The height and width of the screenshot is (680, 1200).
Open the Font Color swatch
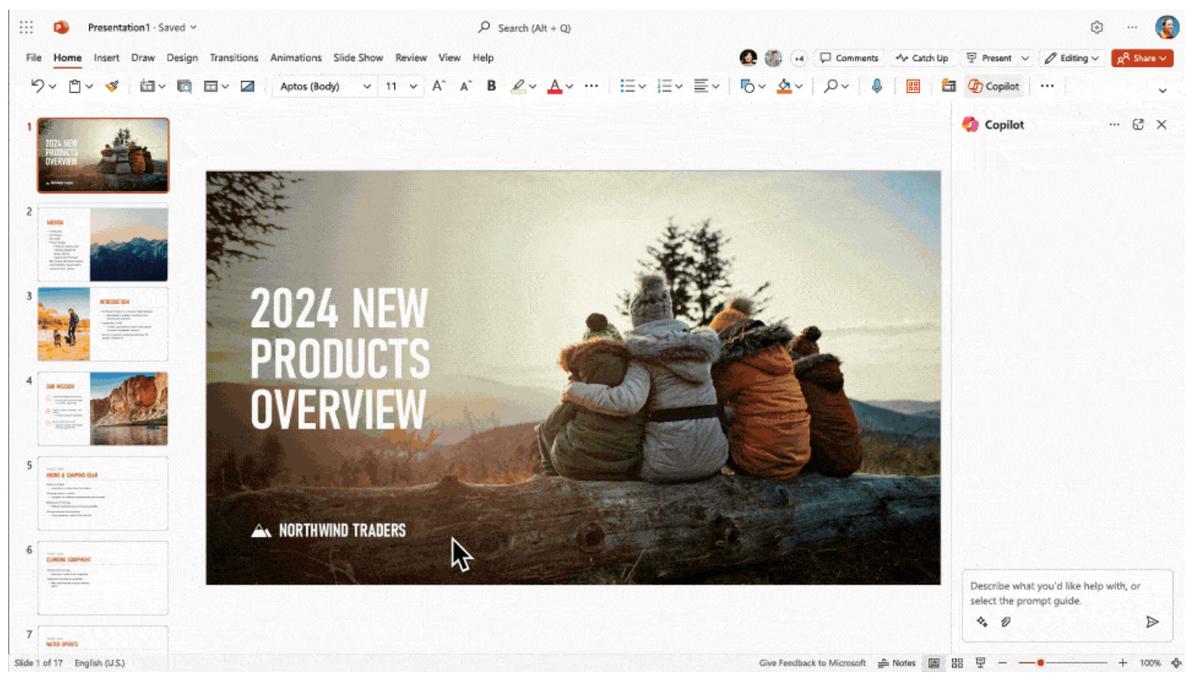pos(556,86)
